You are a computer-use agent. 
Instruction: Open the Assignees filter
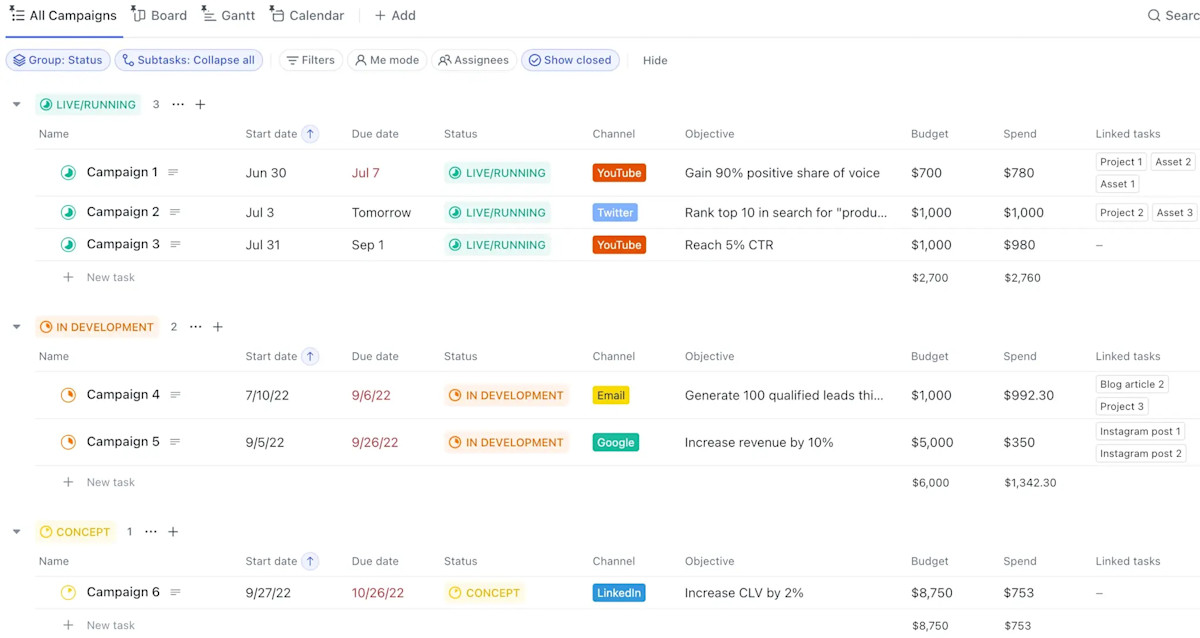pyautogui.click(x=473, y=60)
